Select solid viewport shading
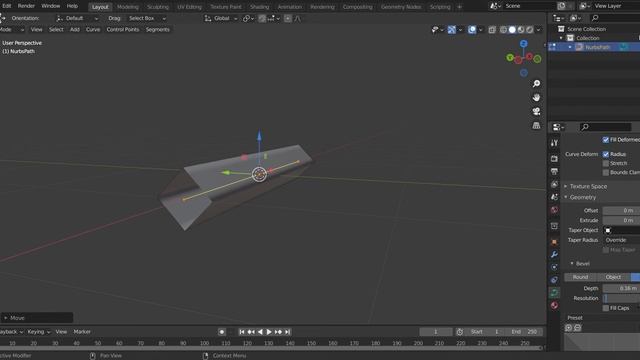Viewport: 640px width, 360px height. 512,30
